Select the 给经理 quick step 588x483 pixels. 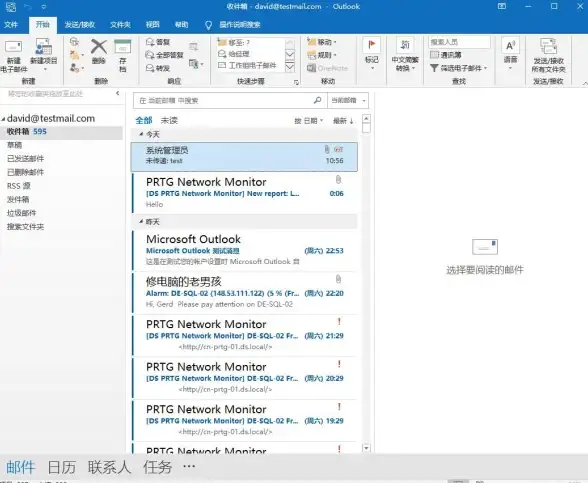234,54
